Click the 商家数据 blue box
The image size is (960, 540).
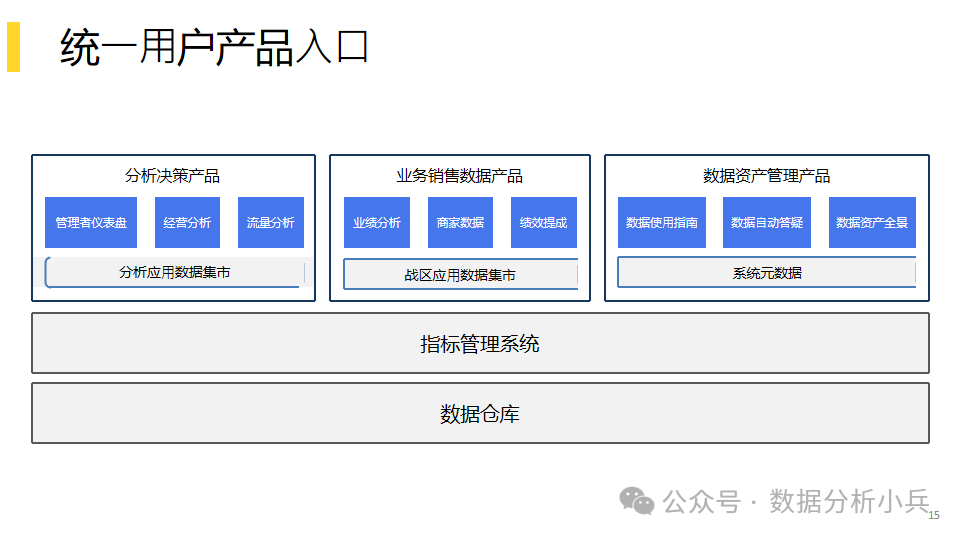(460, 222)
